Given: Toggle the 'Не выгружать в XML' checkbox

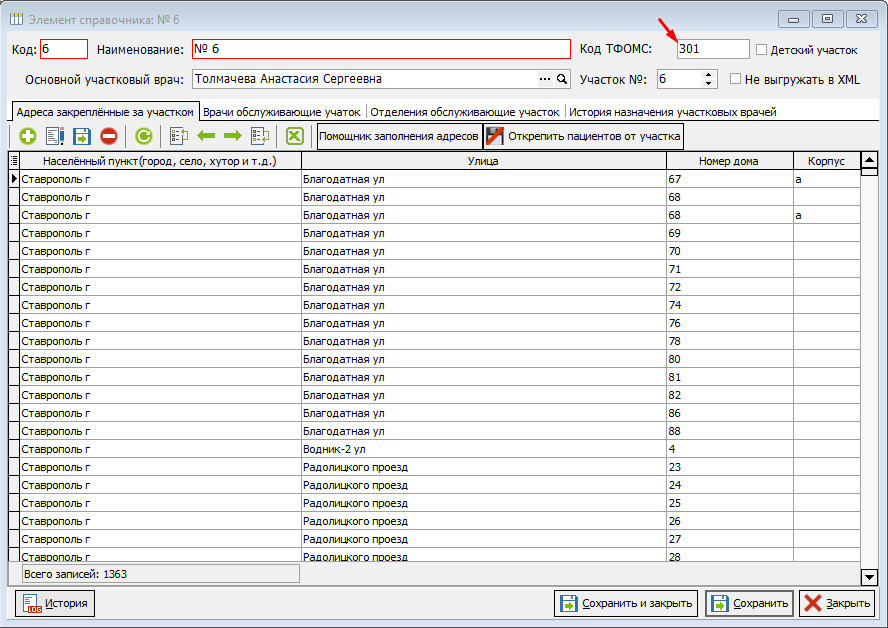Looking at the screenshot, I should 736,79.
